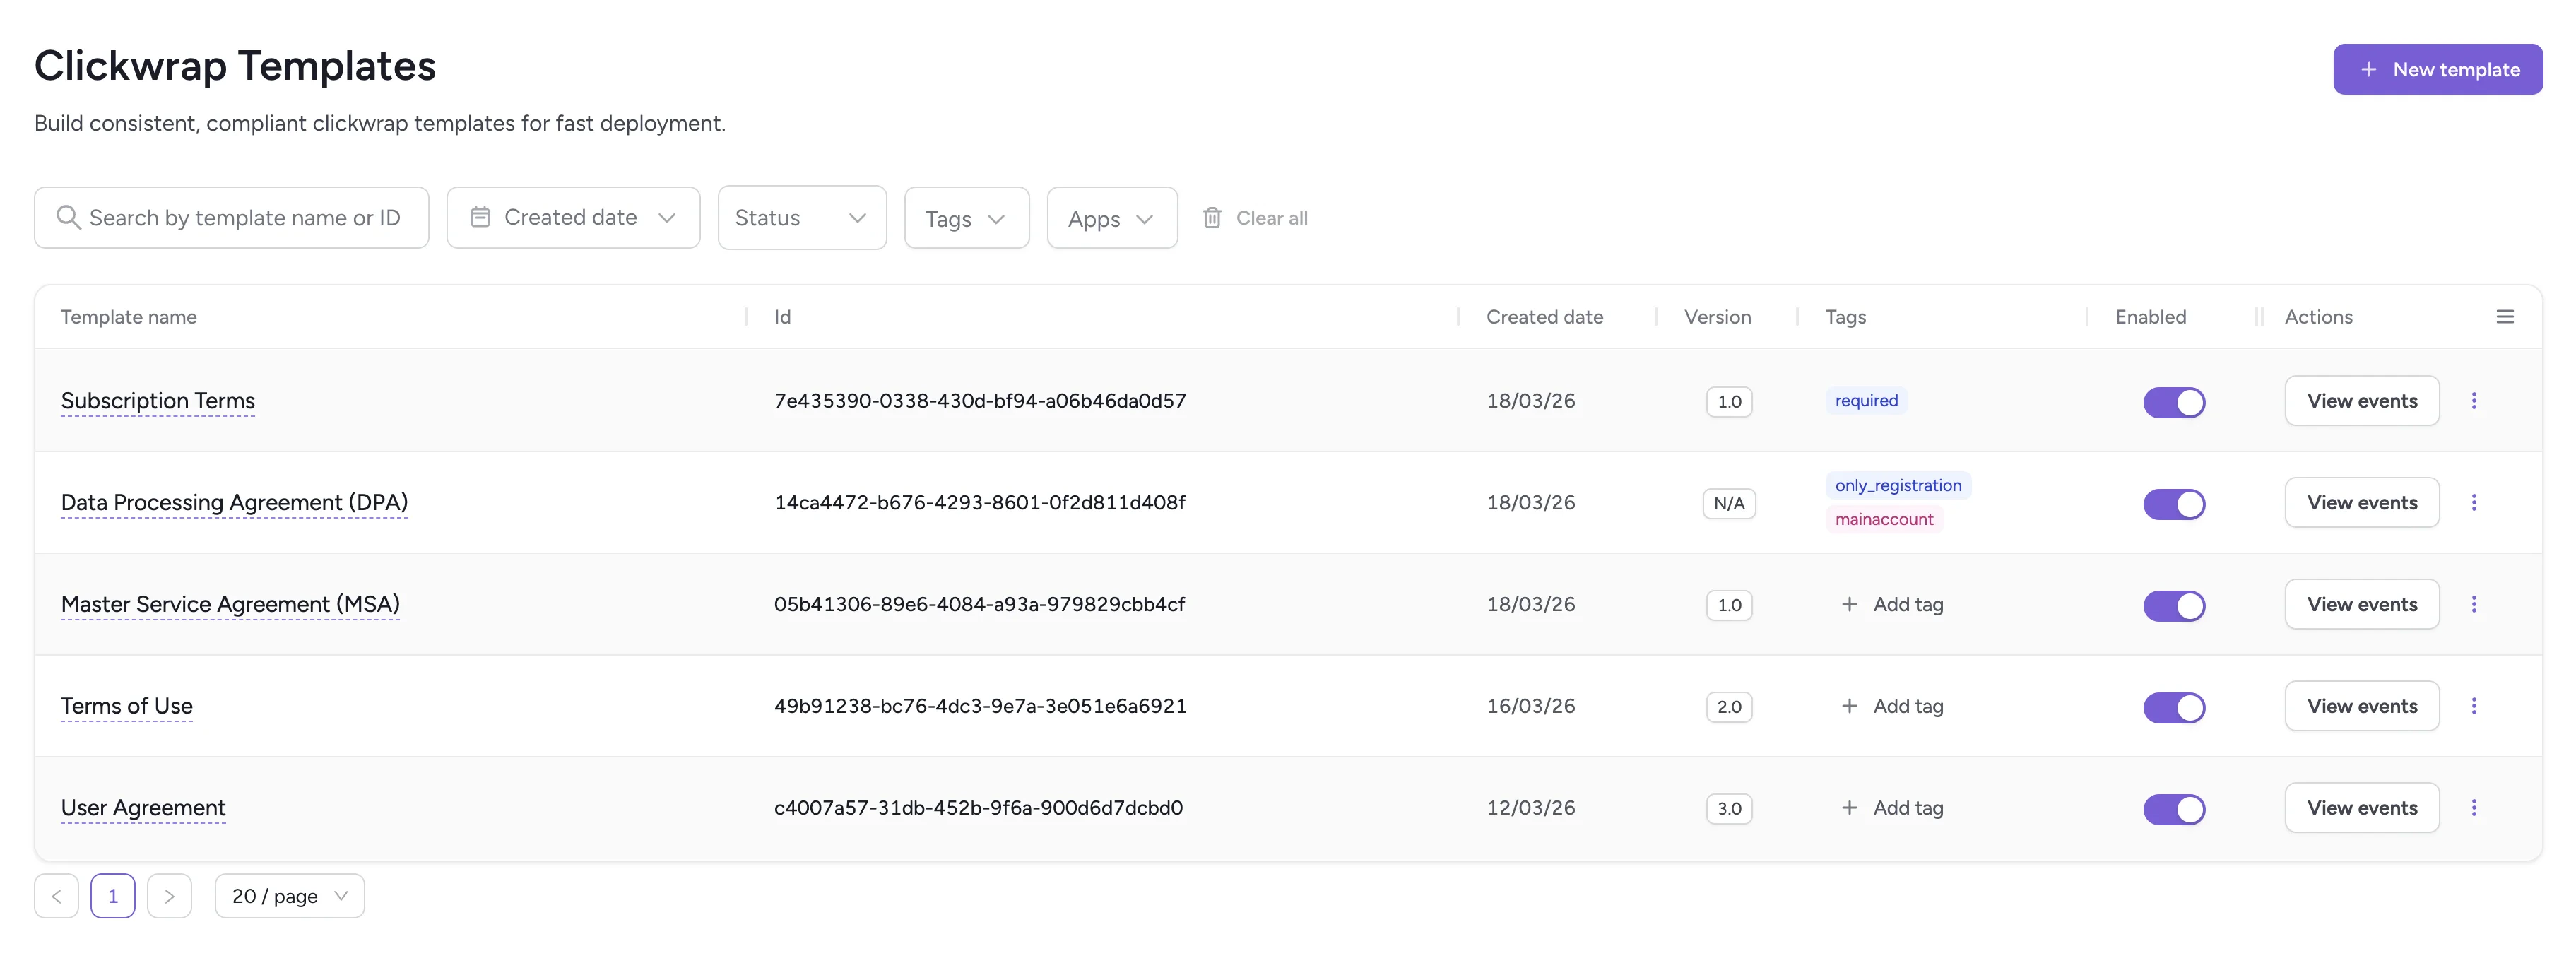Open the Master Service Agreement (MSA) template link
The image size is (2576, 975).
tap(230, 604)
